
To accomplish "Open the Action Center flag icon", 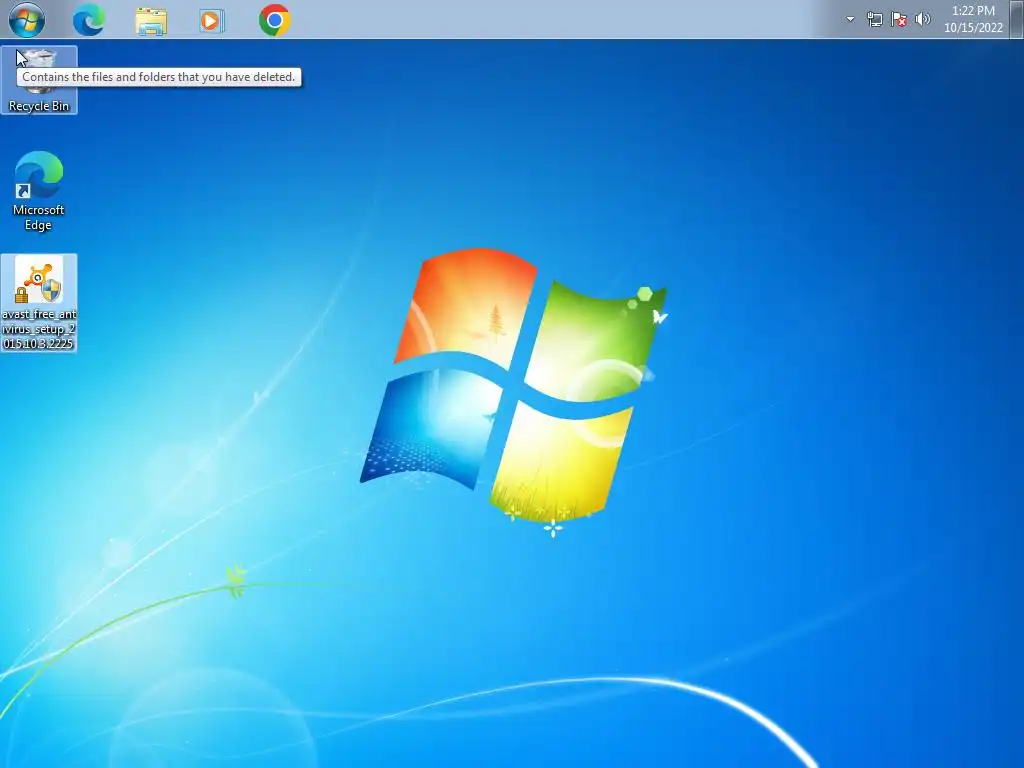I will tap(899, 20).
